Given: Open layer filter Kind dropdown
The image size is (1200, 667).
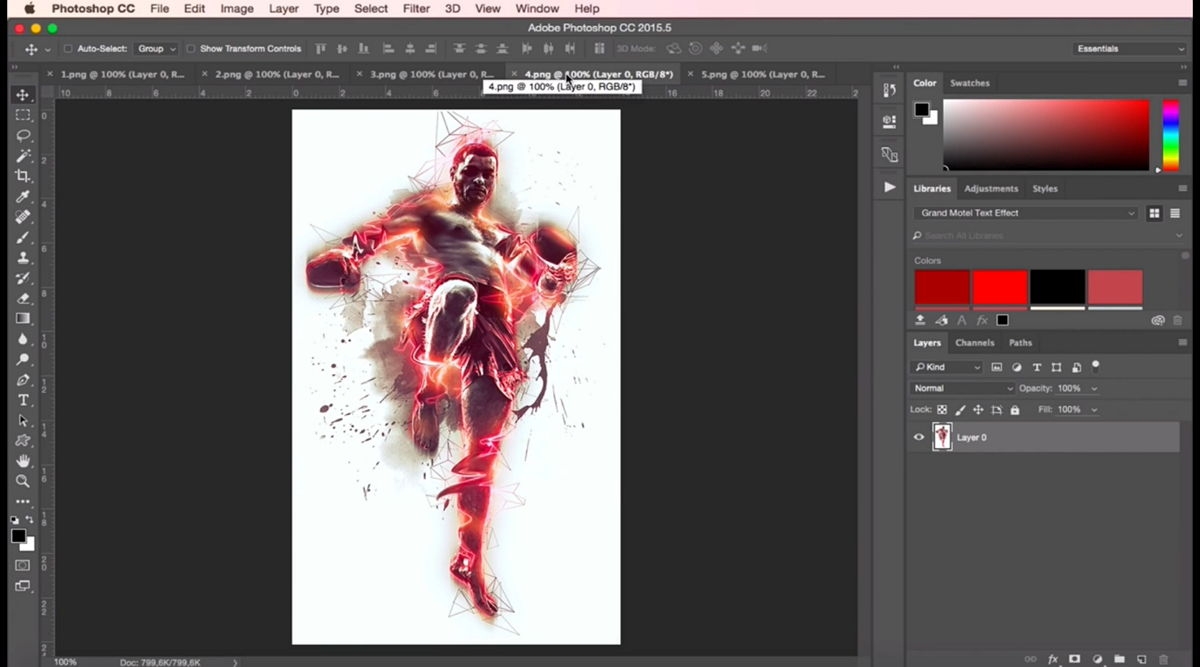Looking at the screenshot, I should 948,368.
